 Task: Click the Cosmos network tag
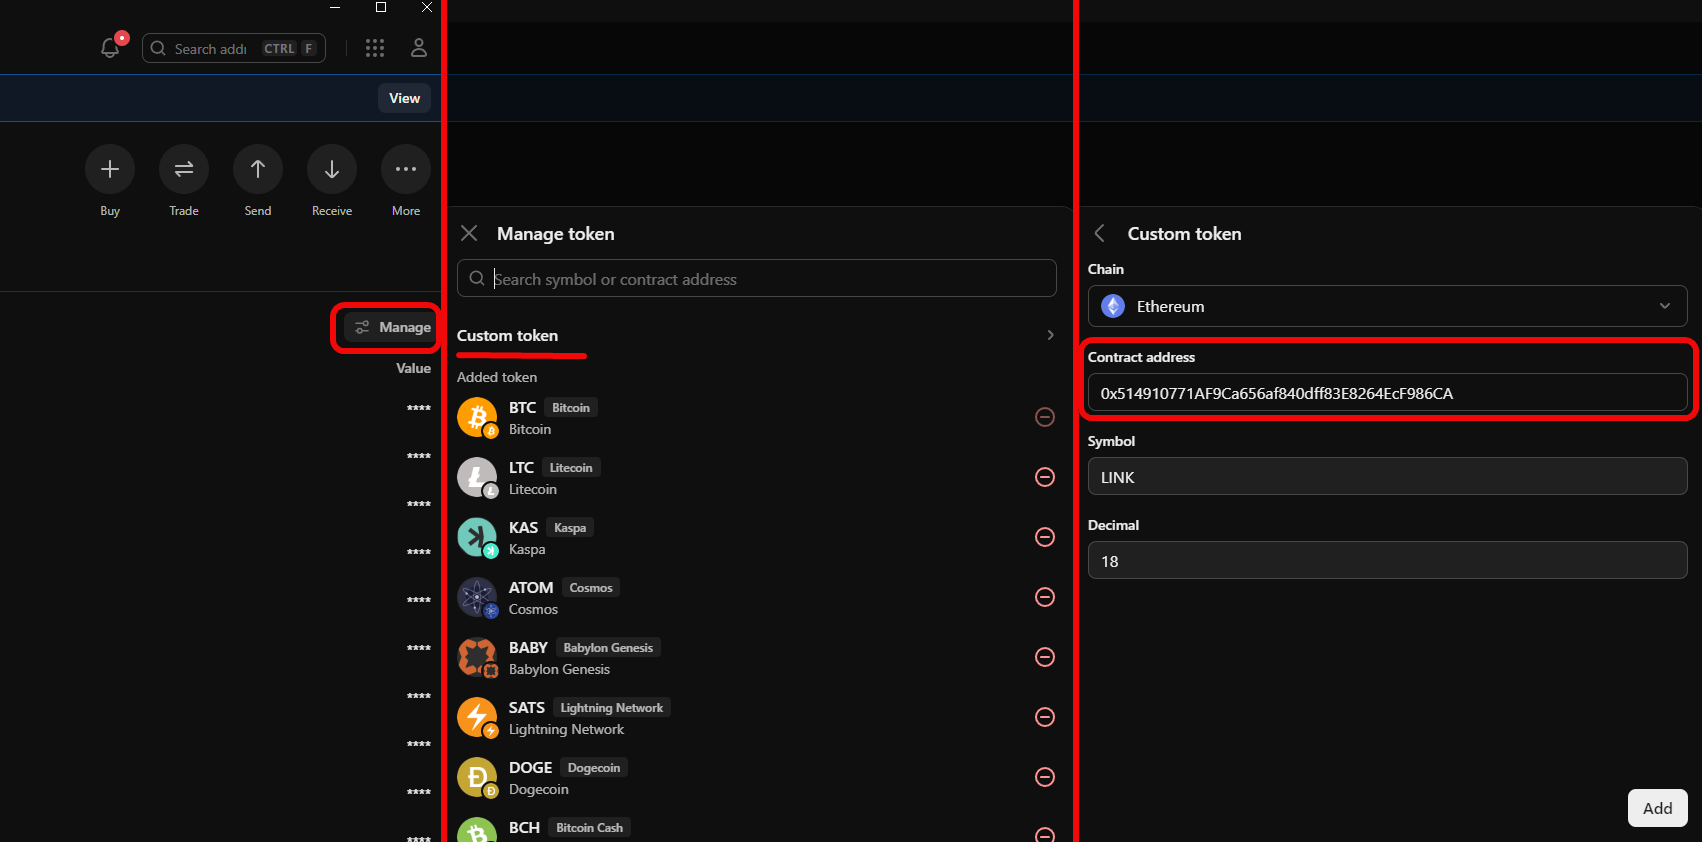(x=591, y=588)
